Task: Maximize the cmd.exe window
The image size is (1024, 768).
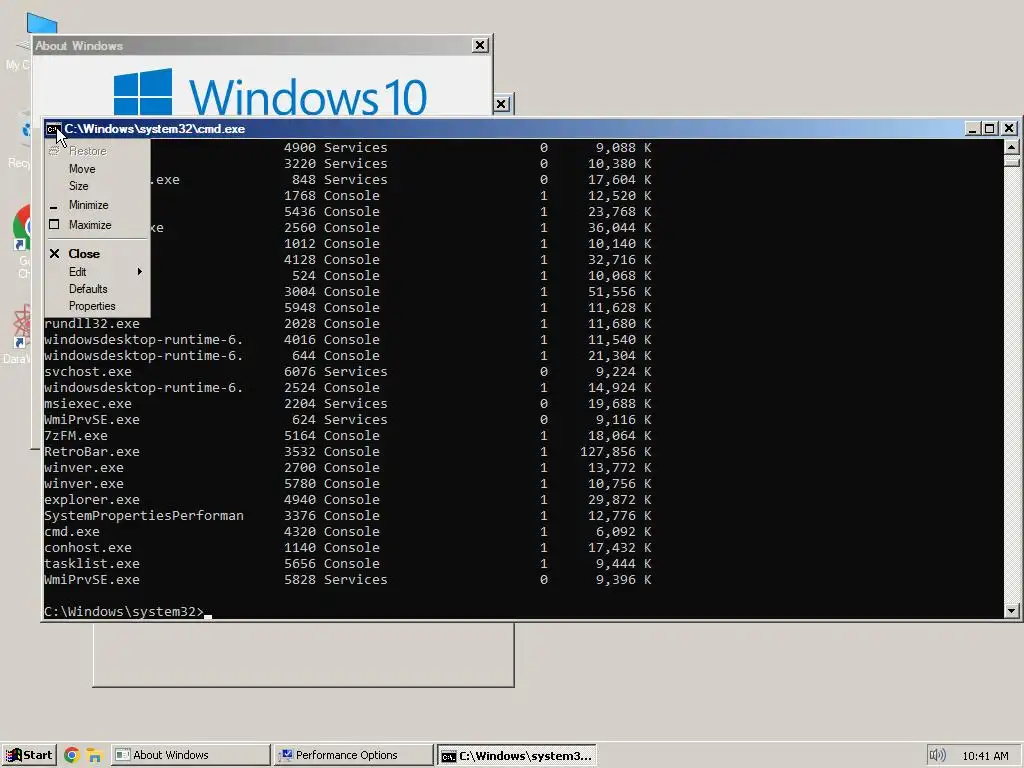Action: tap(990, 129)
